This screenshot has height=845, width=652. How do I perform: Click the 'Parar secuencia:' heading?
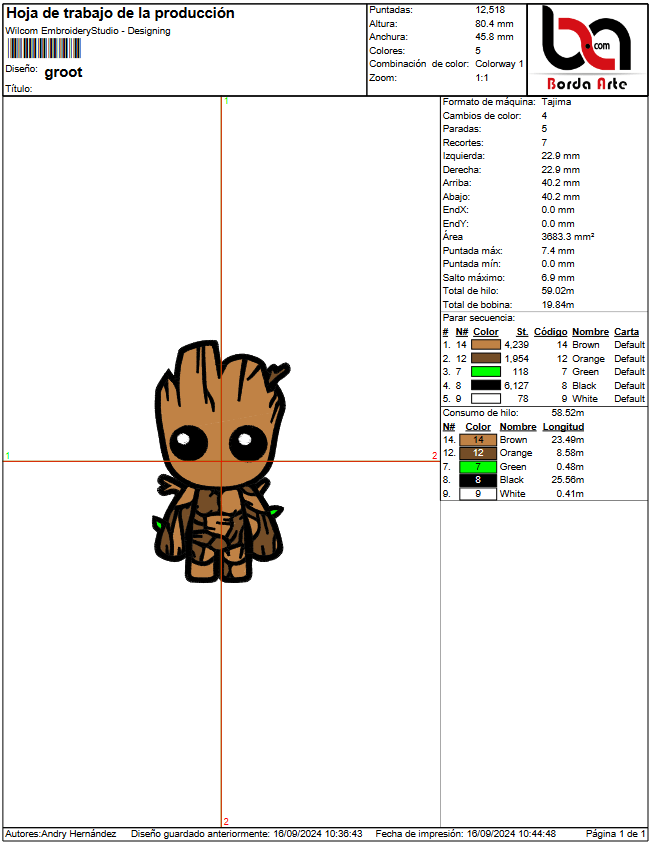click(x=478, y=318)
